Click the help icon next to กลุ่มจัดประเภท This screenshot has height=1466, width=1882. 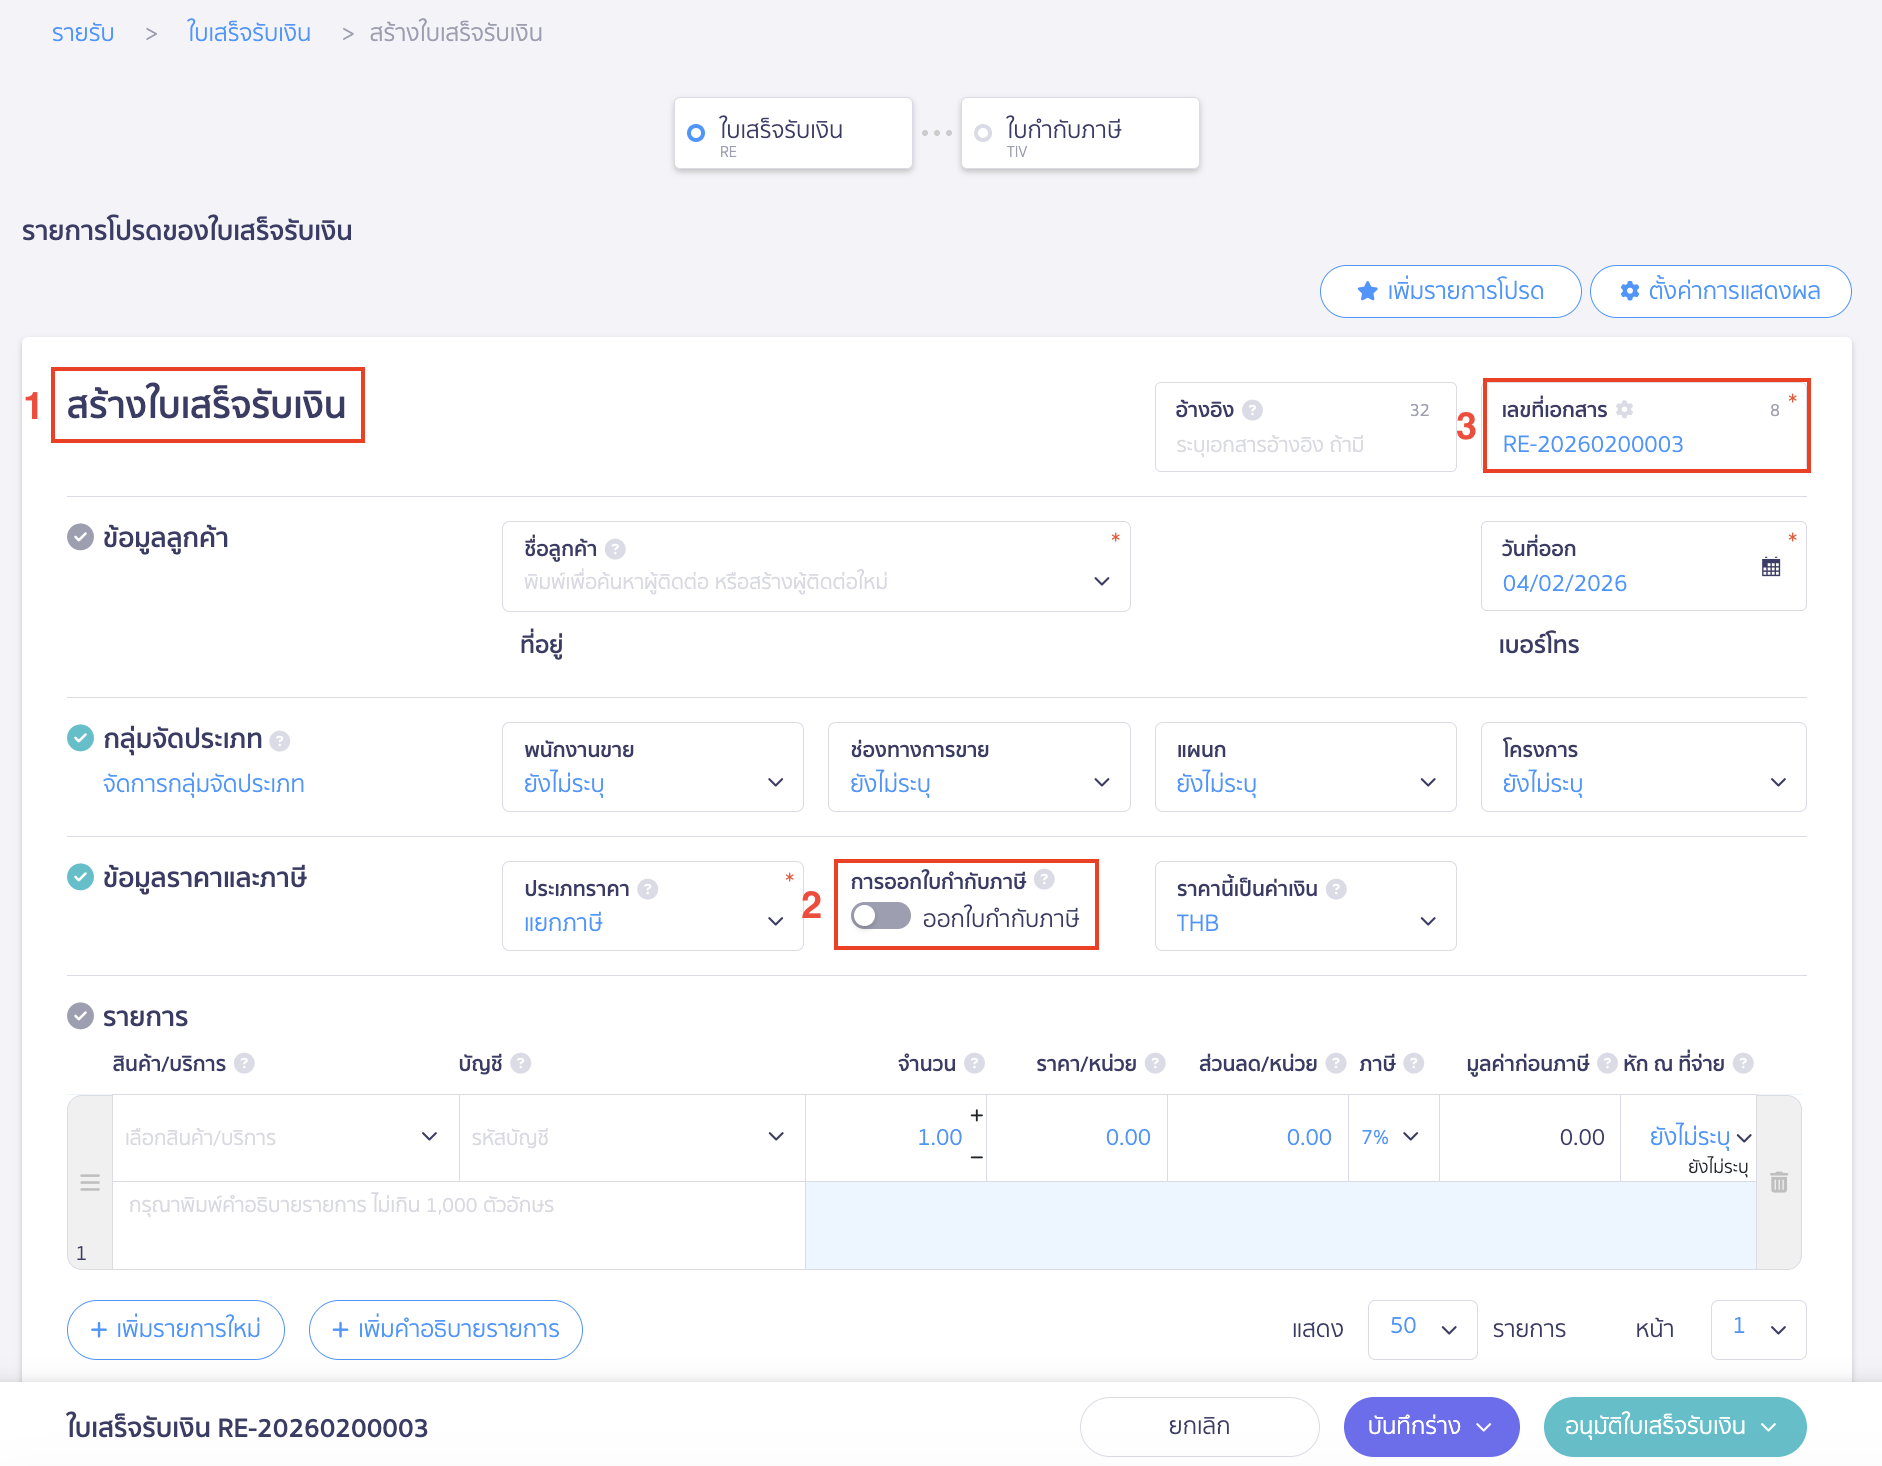[x=280, y=741]
